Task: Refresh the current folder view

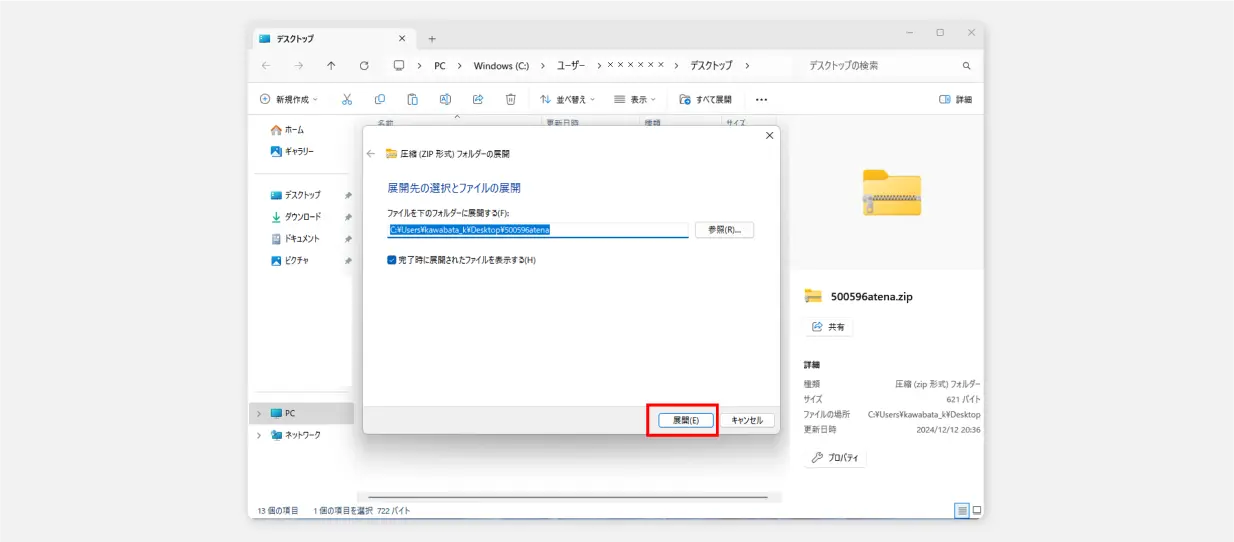Action: [x=364, y=65]
